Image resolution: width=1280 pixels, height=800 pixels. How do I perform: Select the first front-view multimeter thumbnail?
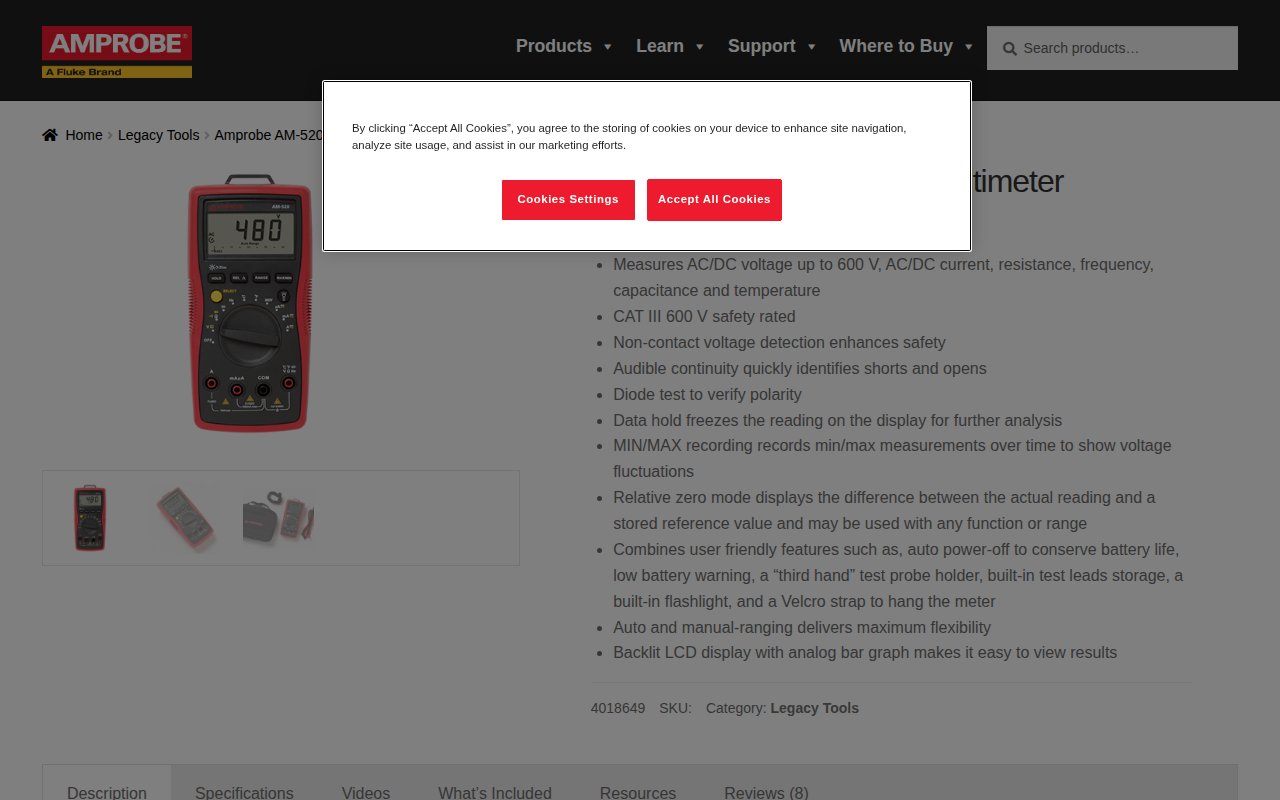[x=90, y=518]
